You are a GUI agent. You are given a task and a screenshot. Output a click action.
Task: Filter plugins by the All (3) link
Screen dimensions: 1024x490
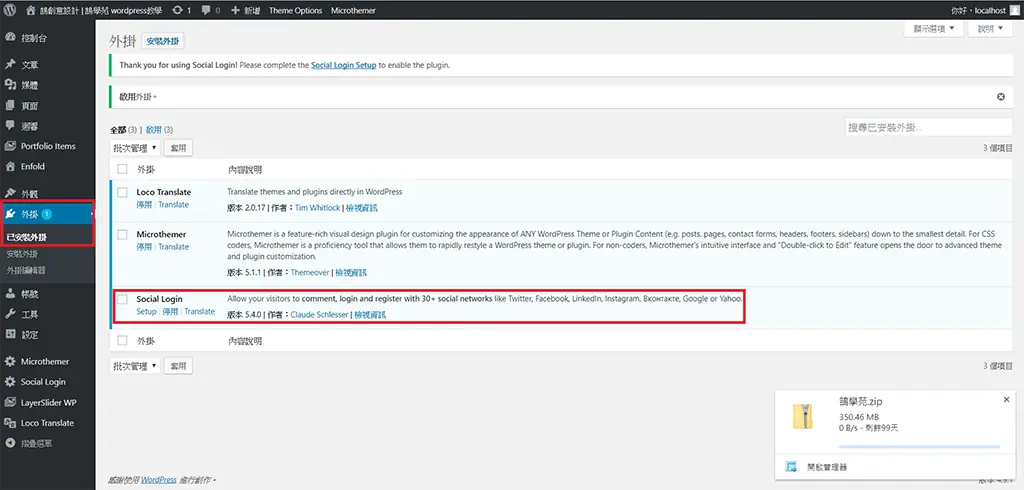pyautogui.click(x=123, y=129)
